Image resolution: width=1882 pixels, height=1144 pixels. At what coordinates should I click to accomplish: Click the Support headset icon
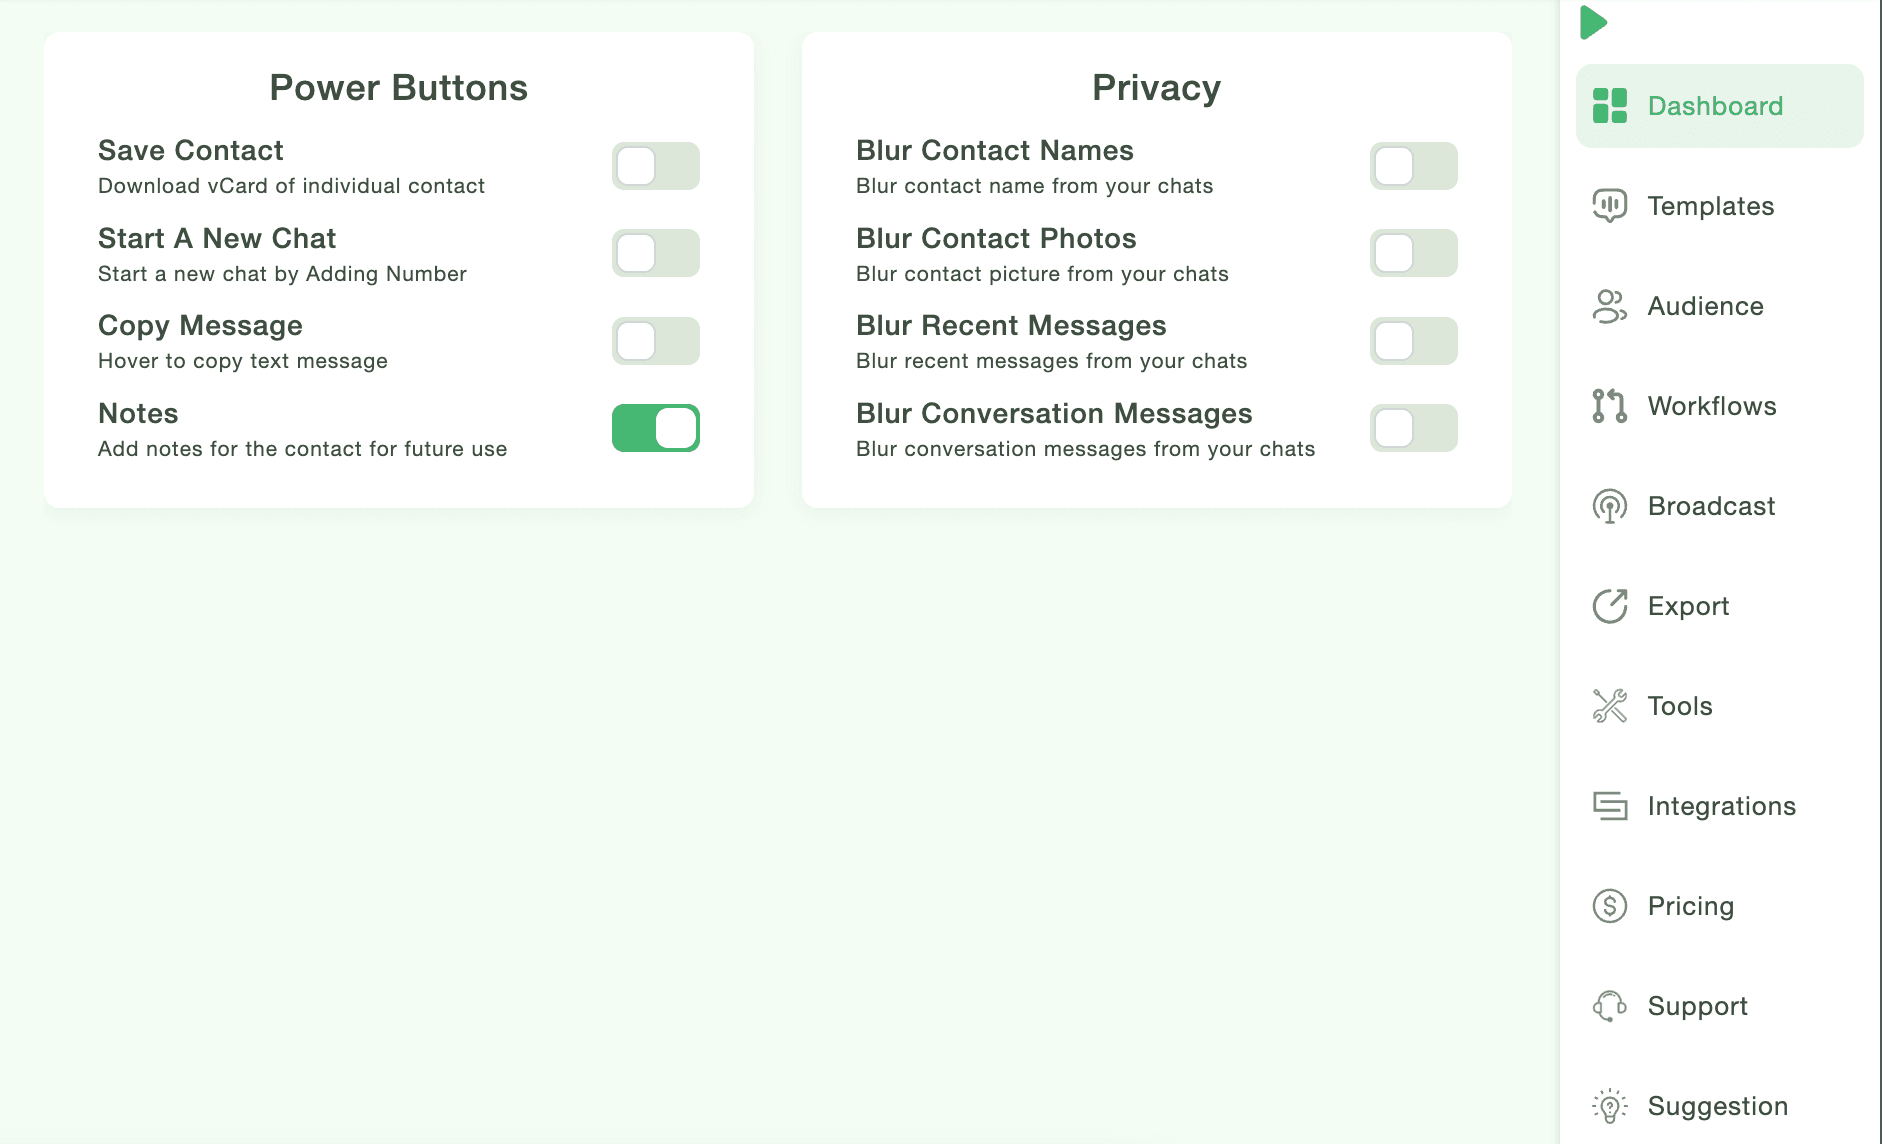pos(1610,1006)
